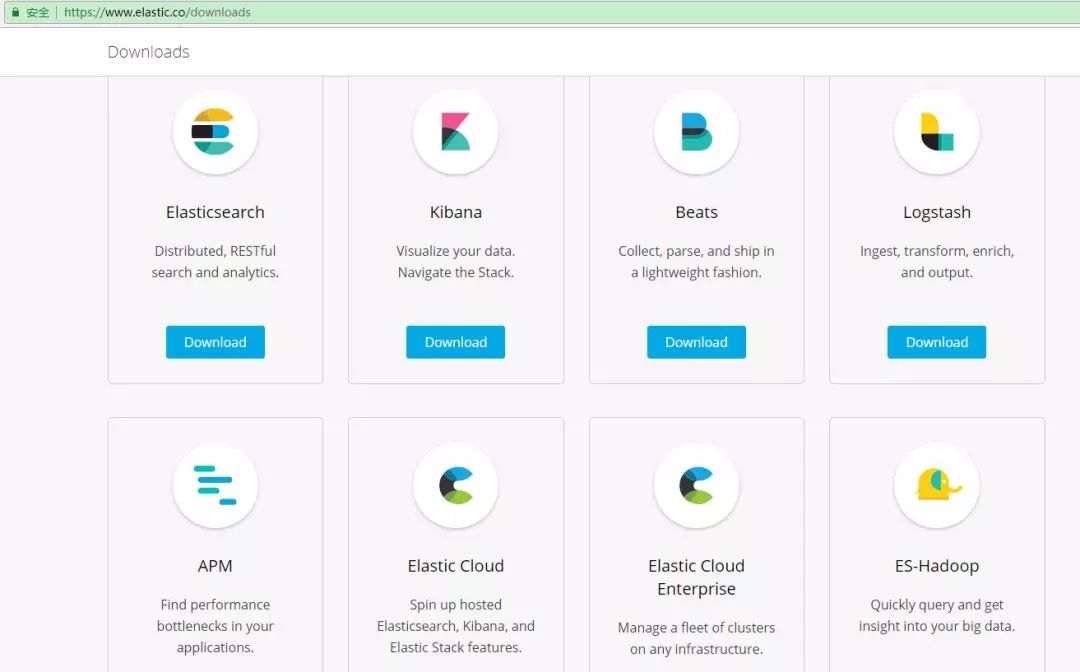Click the Kibana product logo
The height and width of the screenshot is (672, 1080).
[455, 132]
